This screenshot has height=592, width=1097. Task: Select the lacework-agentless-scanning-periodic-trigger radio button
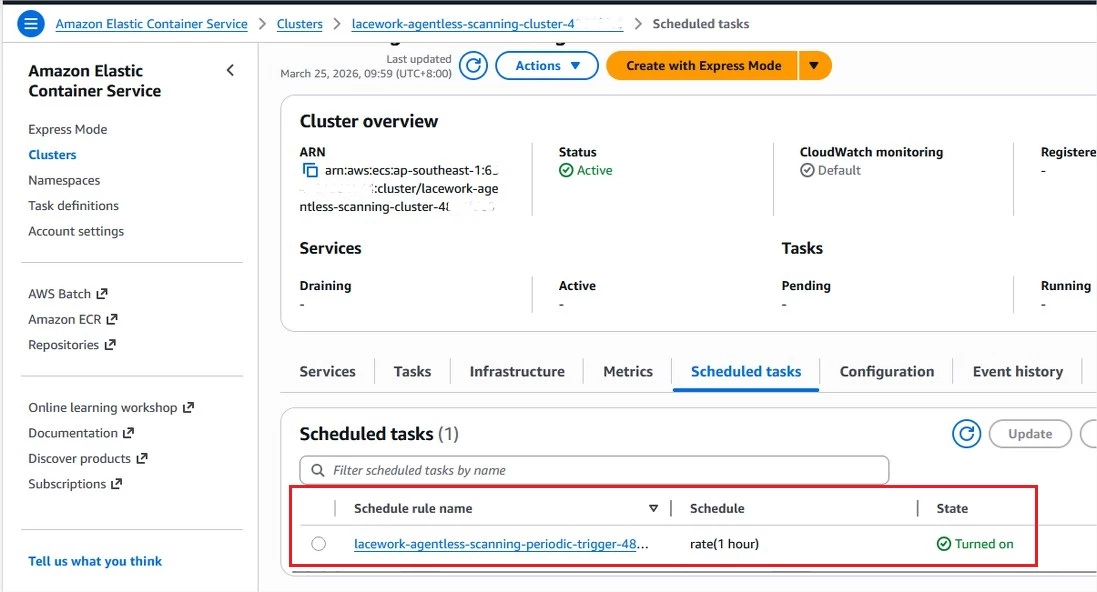[318, 544]
